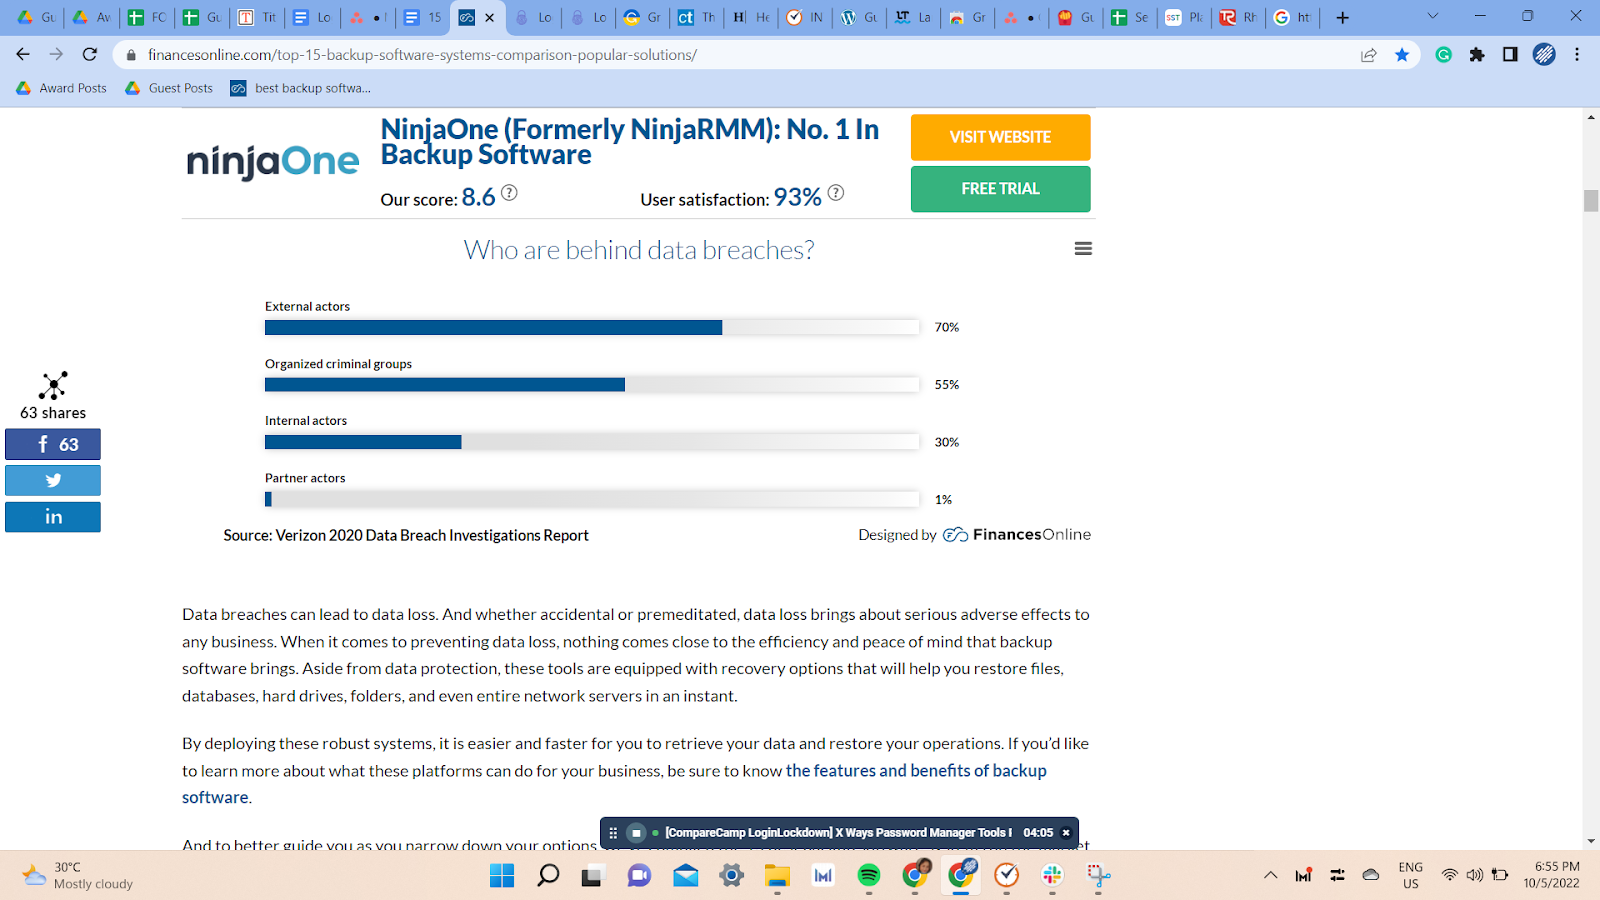The image size is (1600, 900).
Task: Open the Guest Posts bookmark
Action: tap(169, 88)
